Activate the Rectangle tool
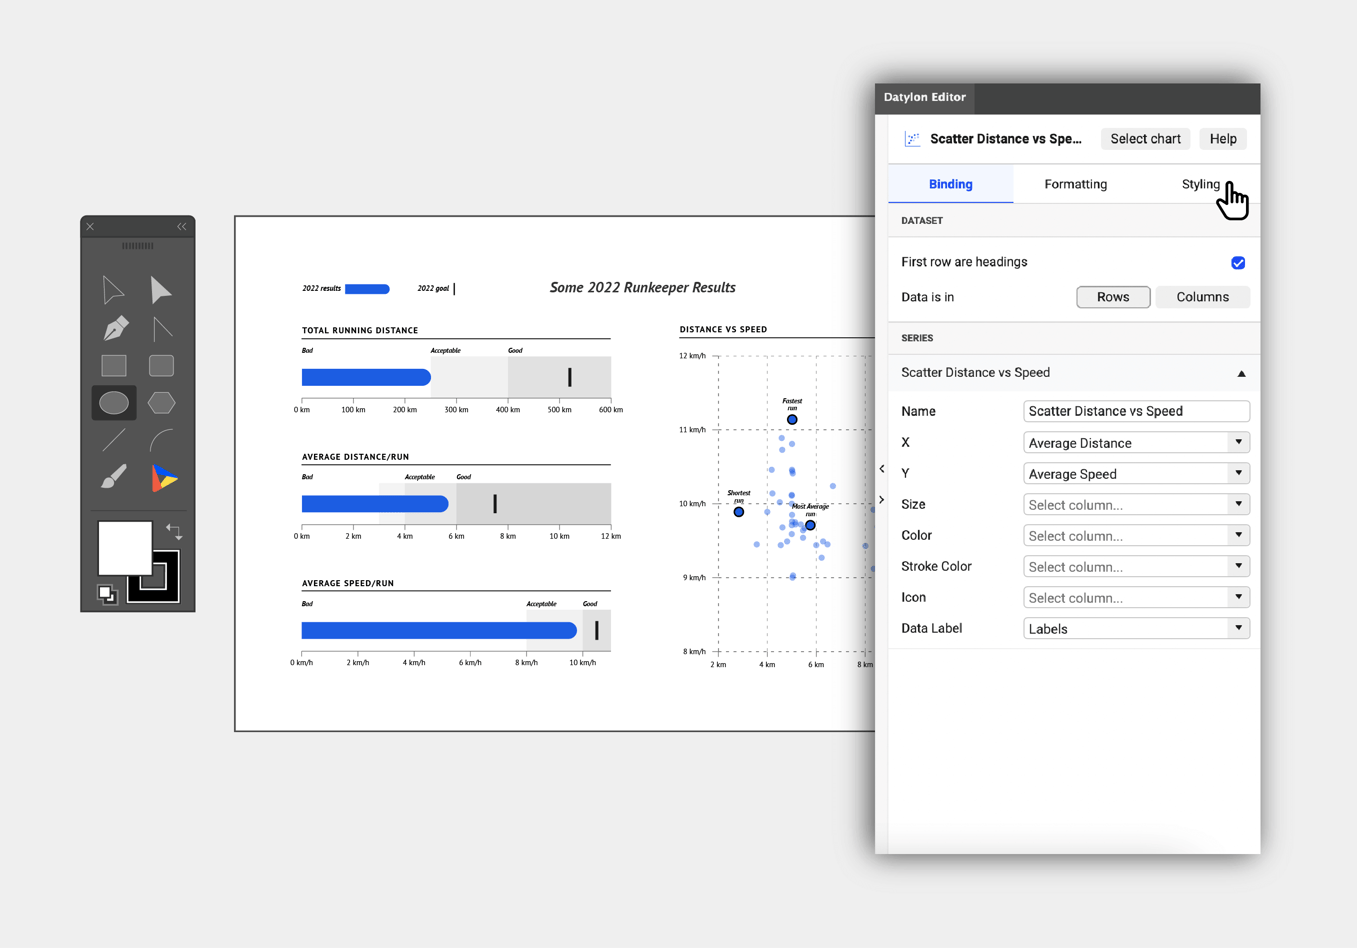 (x=113, y=365)
